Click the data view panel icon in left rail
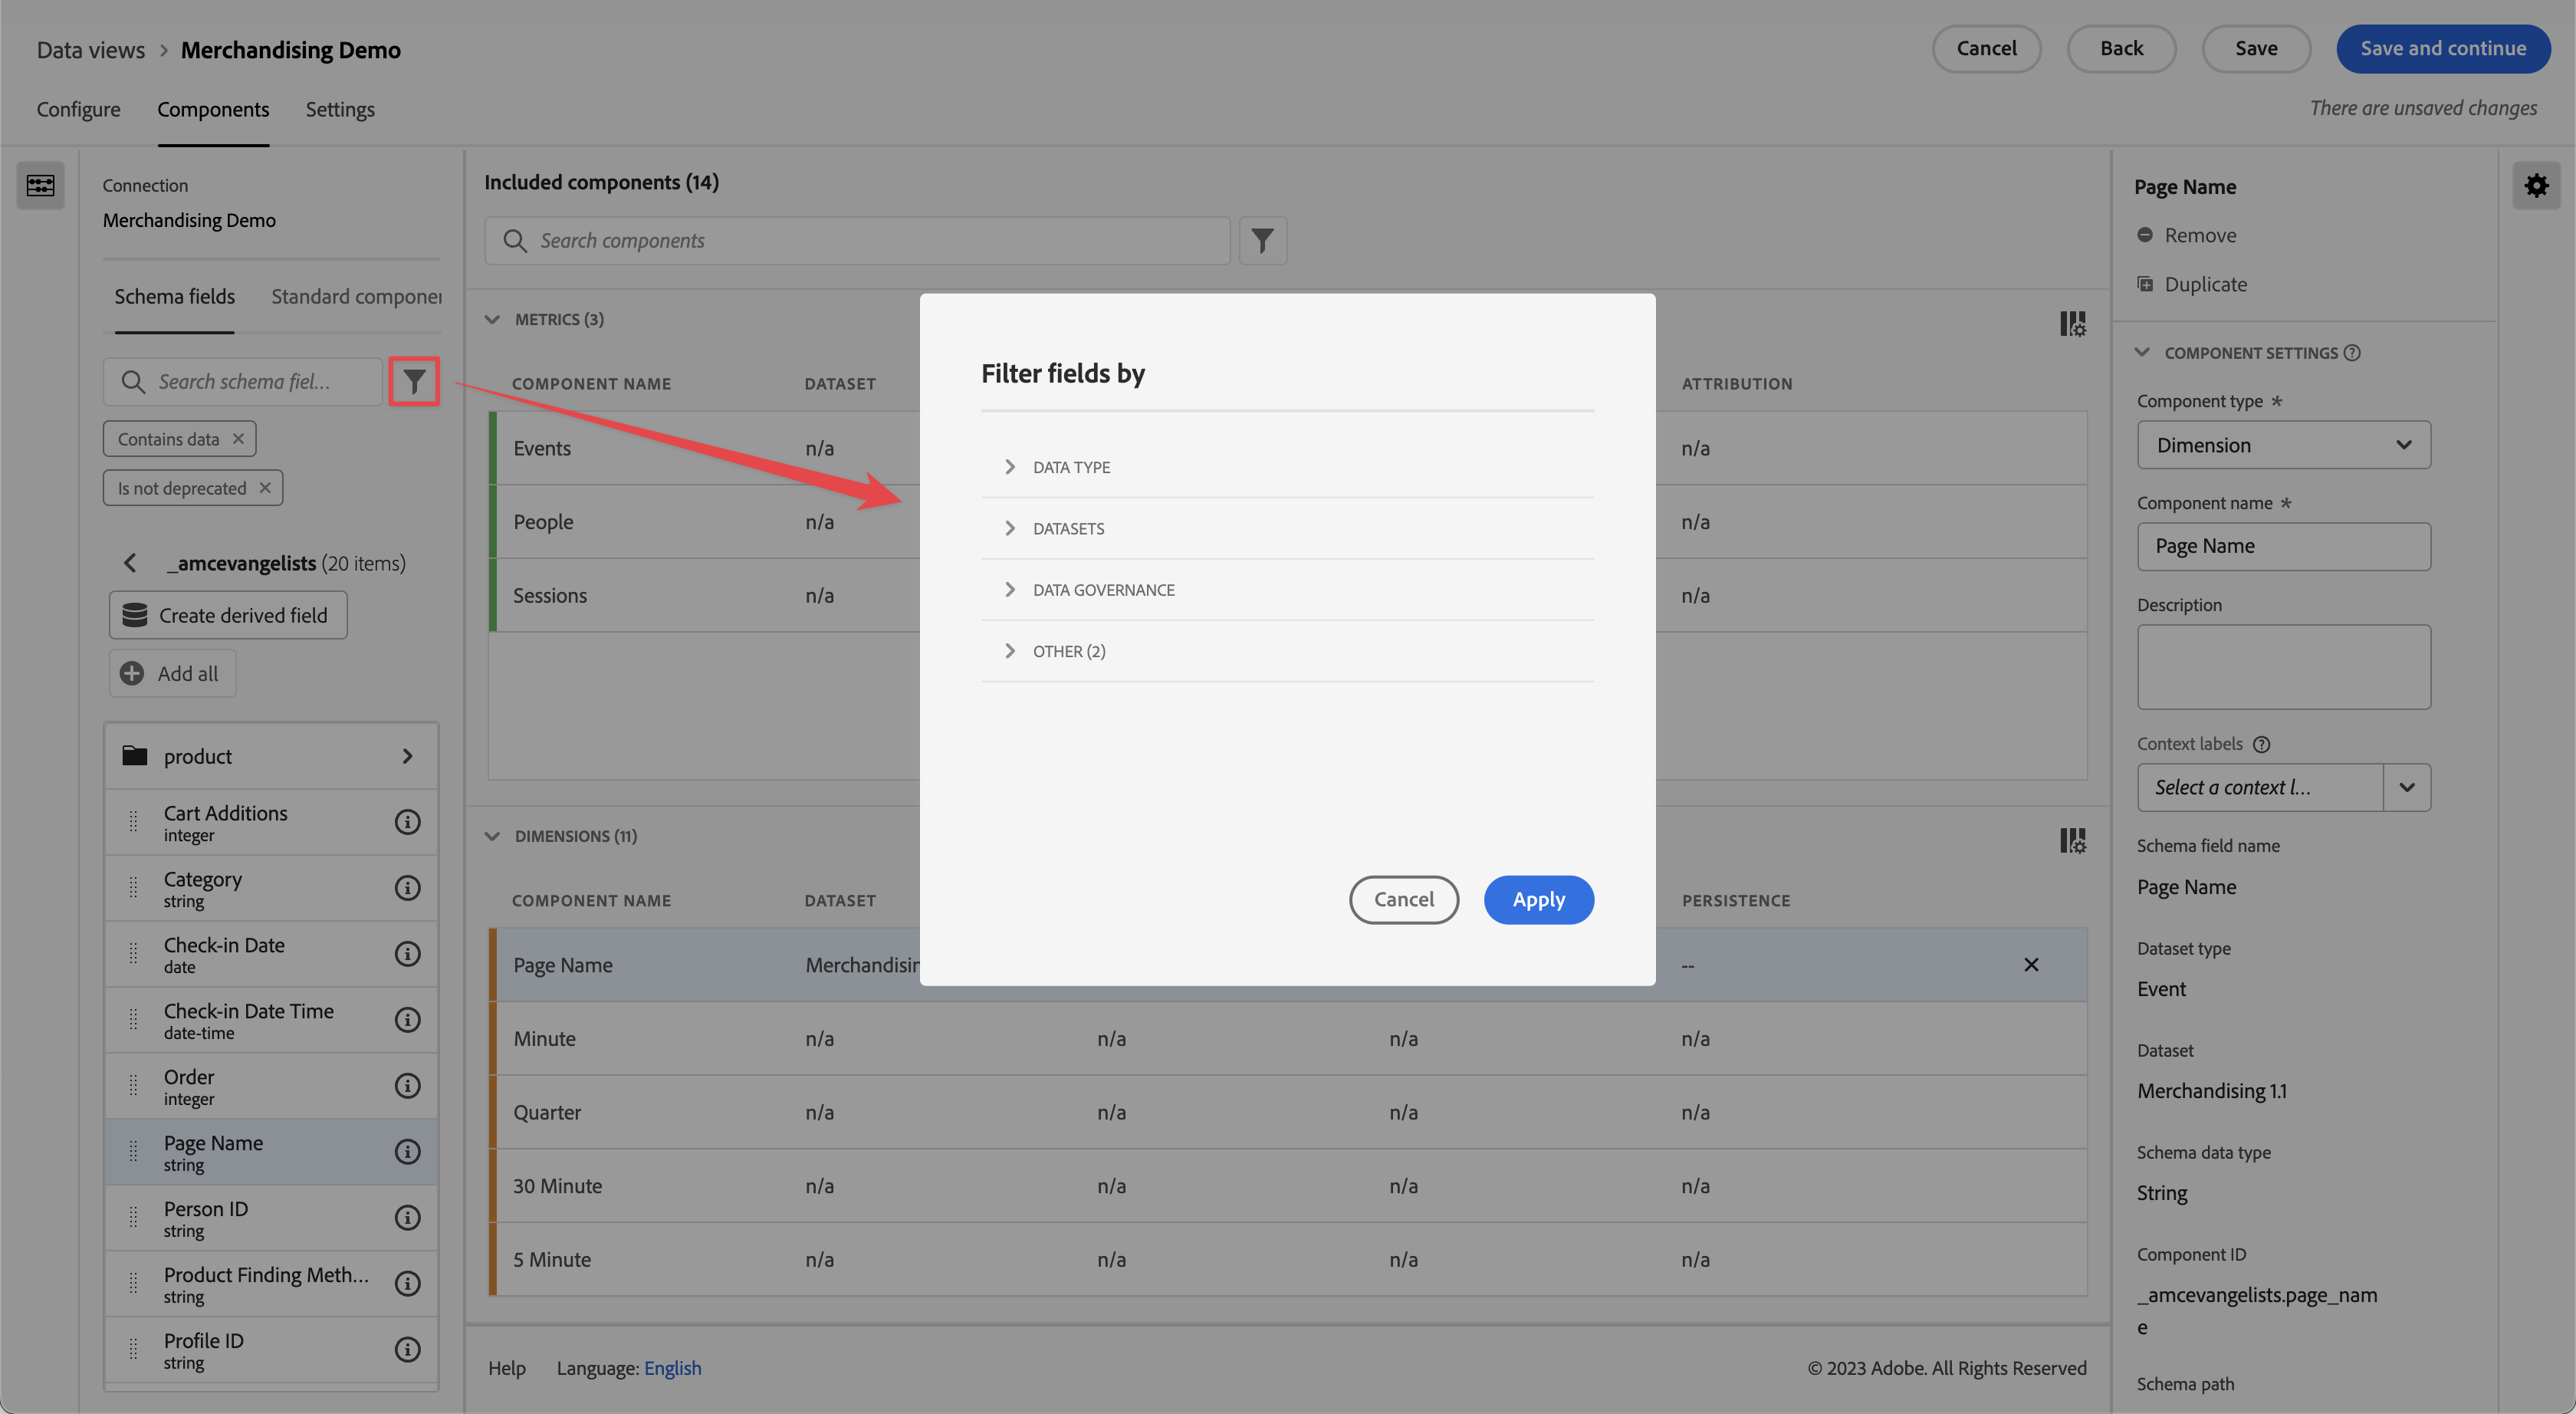 click(41, 186)
